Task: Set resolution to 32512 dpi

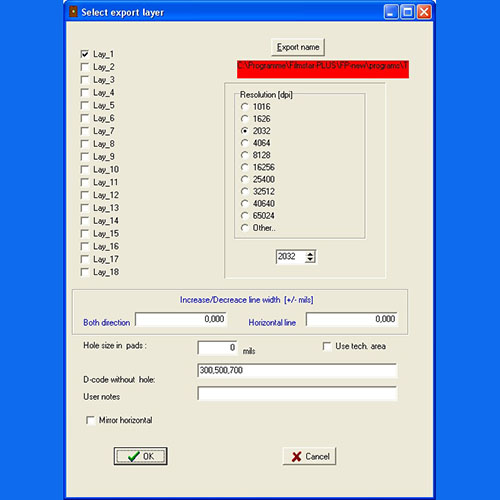Action: coord(245,191)
